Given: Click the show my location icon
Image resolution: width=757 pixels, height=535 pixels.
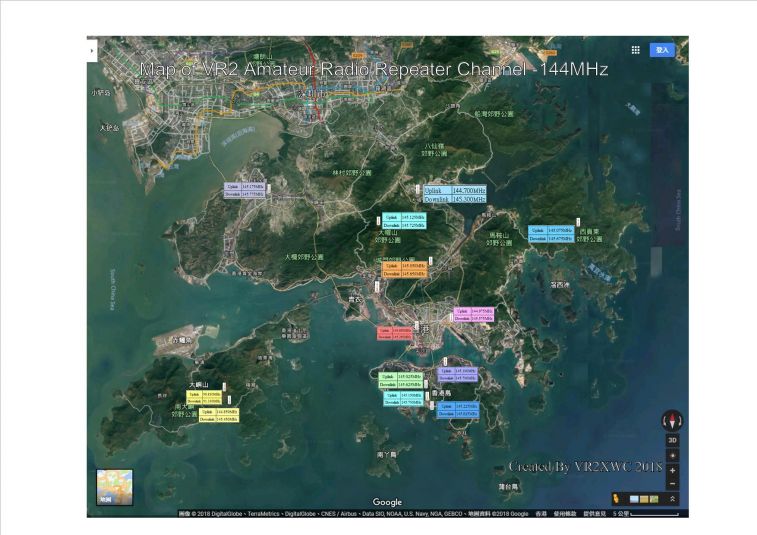Looking at the screenshot, I should click(x=672, y=455).
